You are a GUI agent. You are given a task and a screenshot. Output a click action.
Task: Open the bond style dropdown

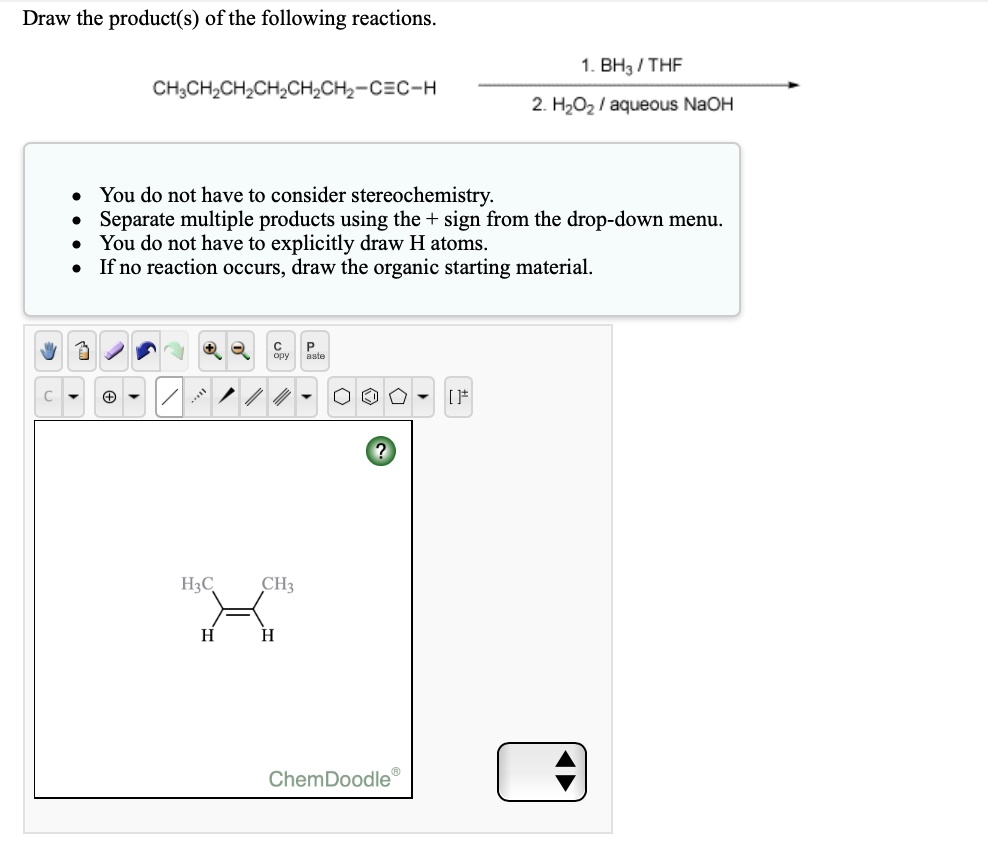pos(305,394)
